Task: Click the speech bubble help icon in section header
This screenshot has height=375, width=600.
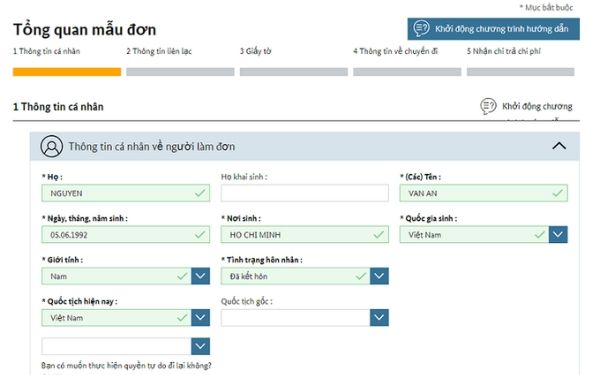Action: [488, 106]
